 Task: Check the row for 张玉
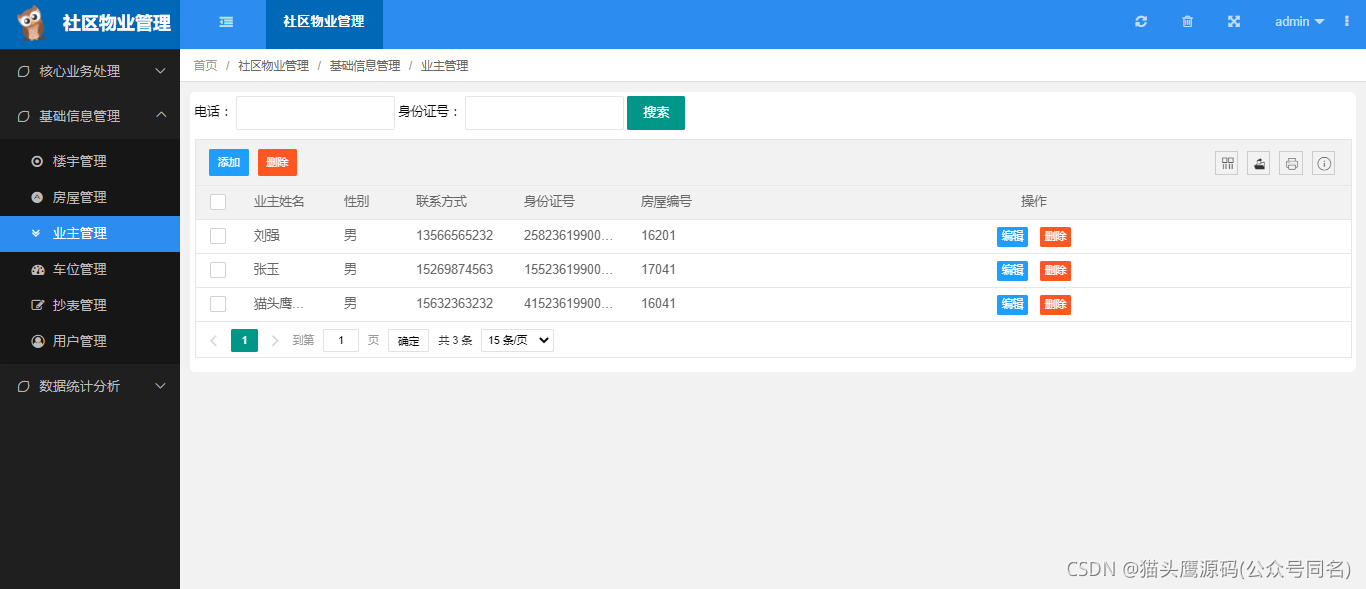[x=218, y=270]
